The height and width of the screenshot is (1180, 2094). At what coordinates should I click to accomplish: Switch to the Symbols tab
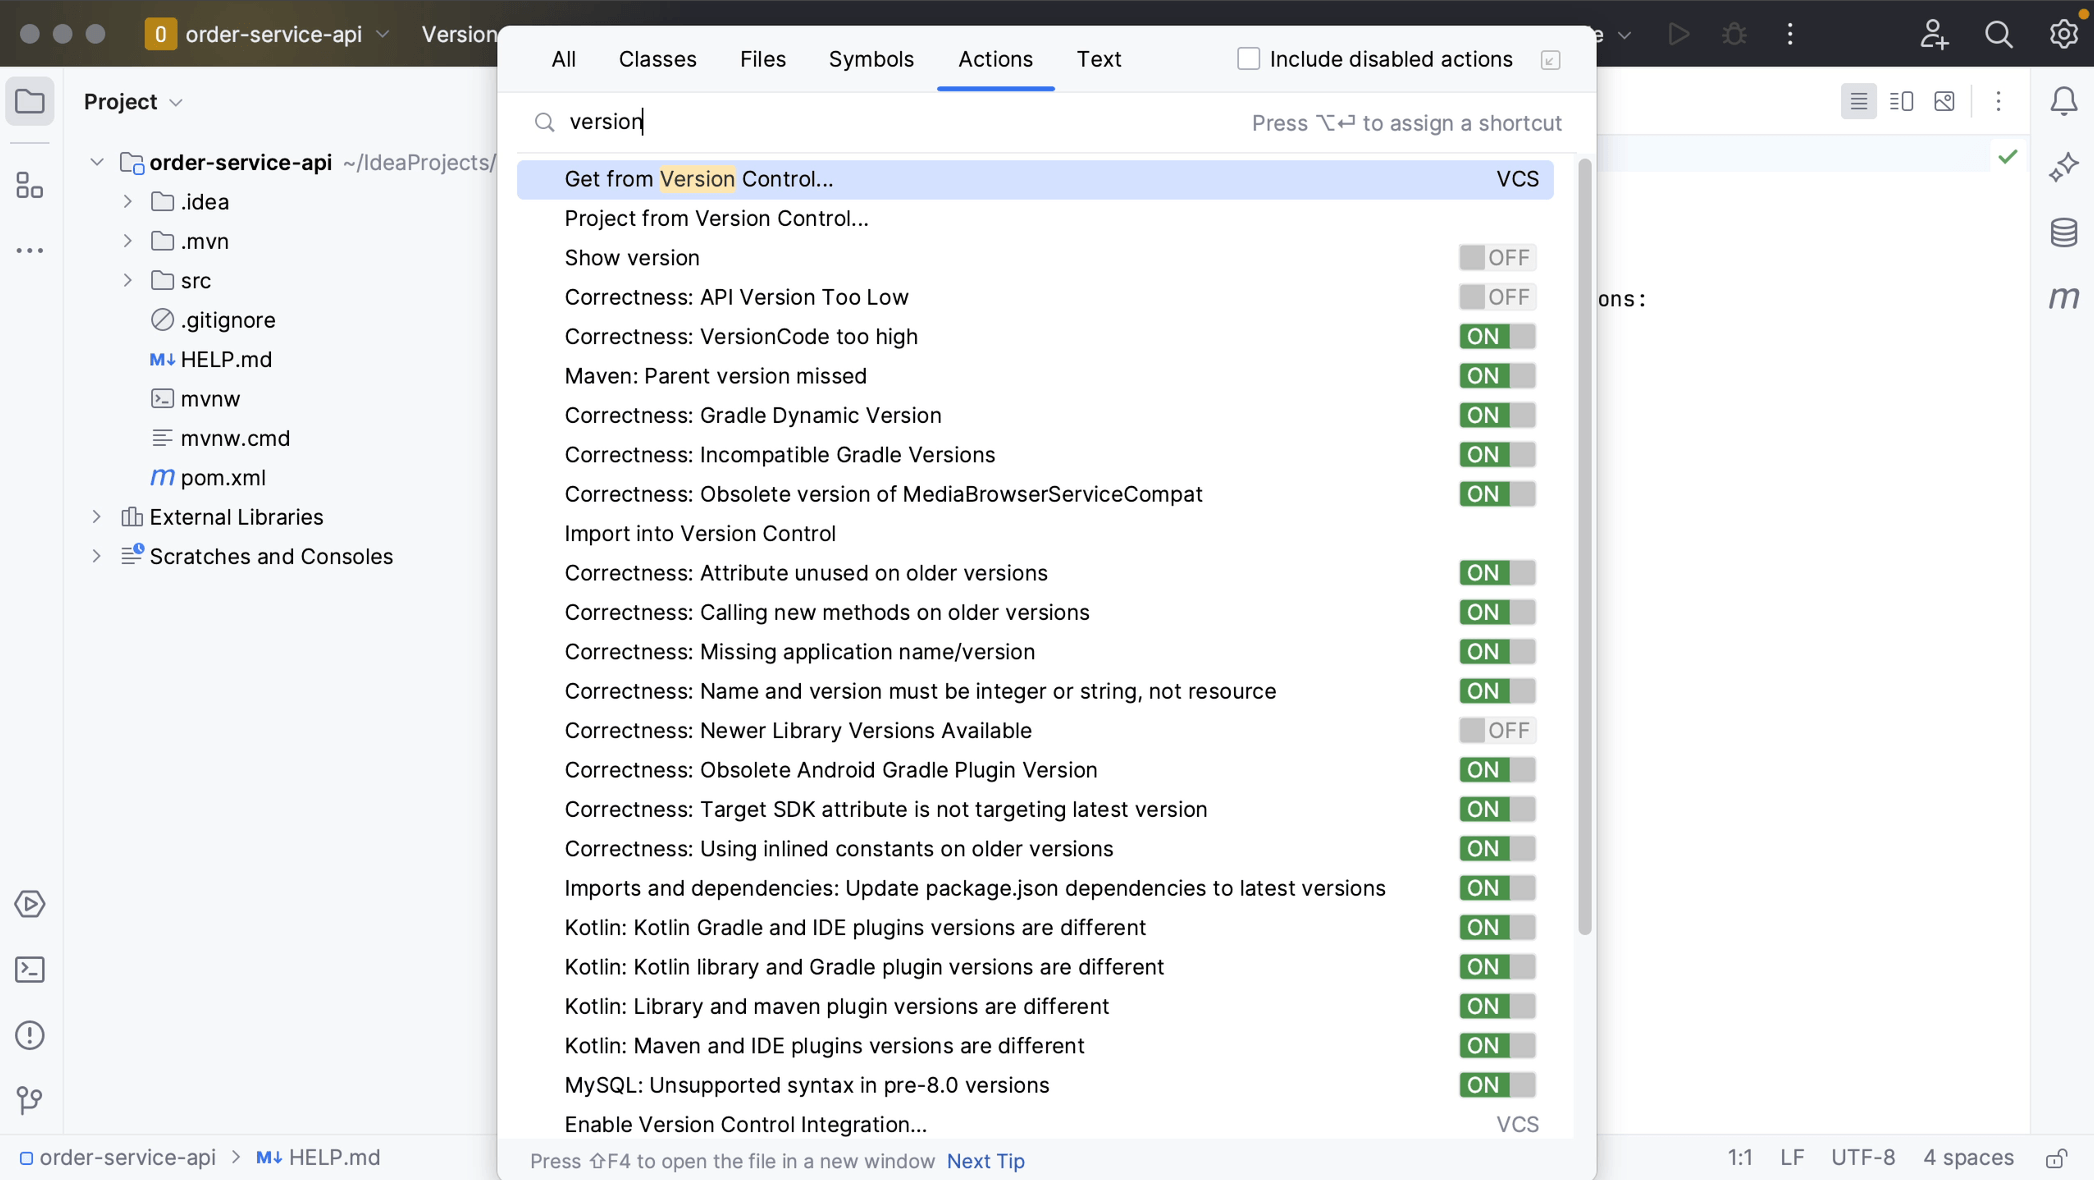(x=870, y=59)
